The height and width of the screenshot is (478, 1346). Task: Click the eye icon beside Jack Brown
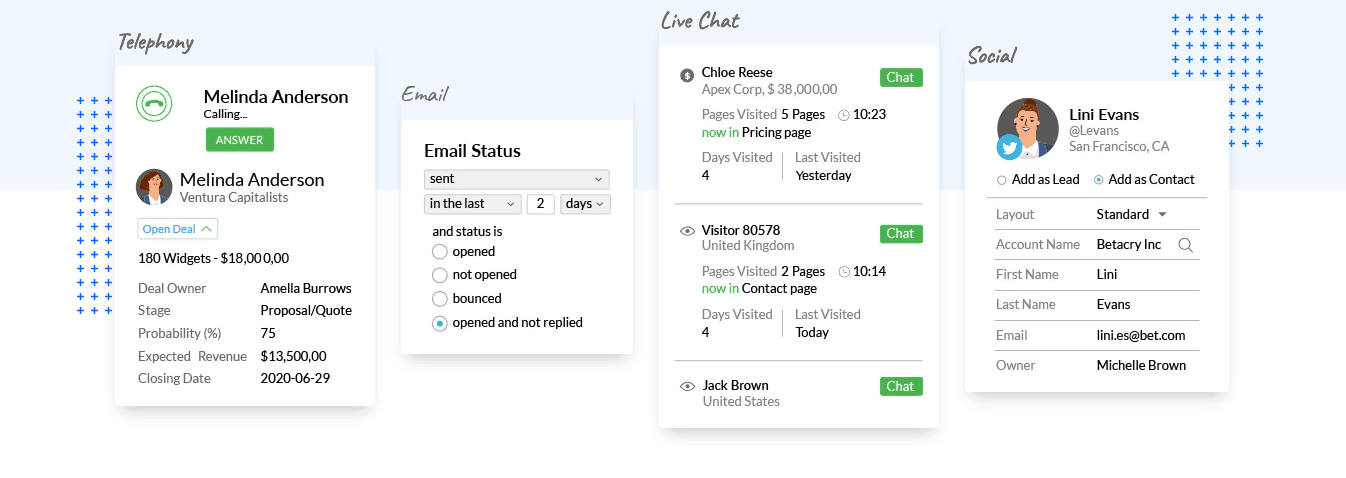[687, 386]
